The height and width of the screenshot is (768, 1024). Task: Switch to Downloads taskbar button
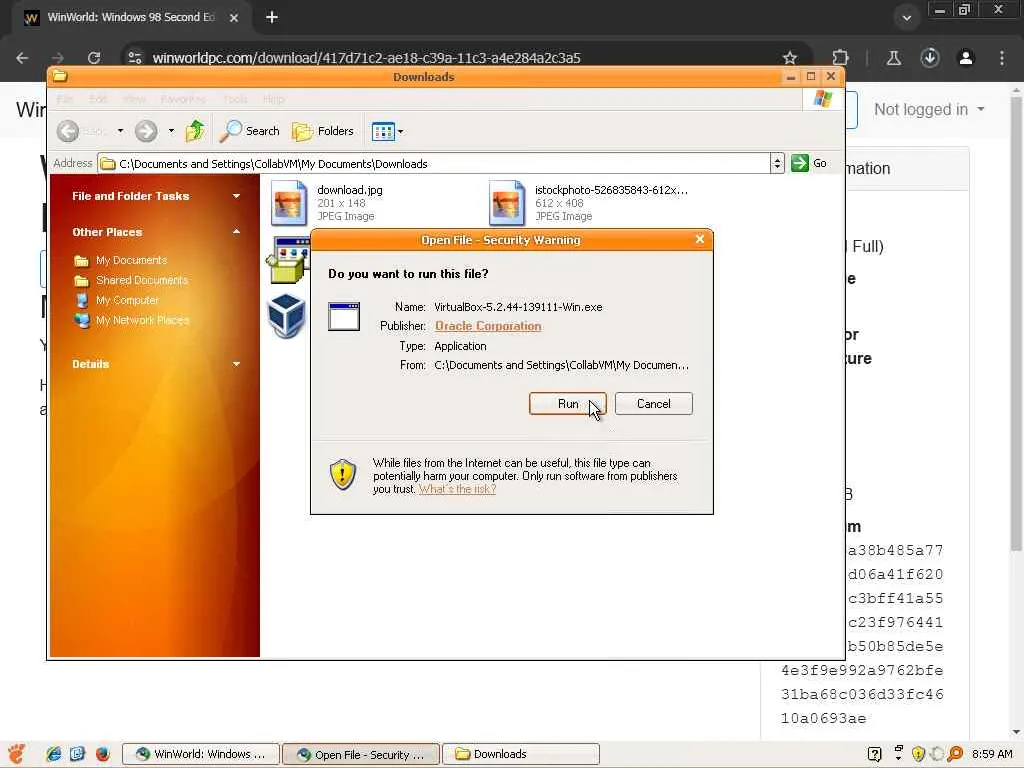click(521, 754)
